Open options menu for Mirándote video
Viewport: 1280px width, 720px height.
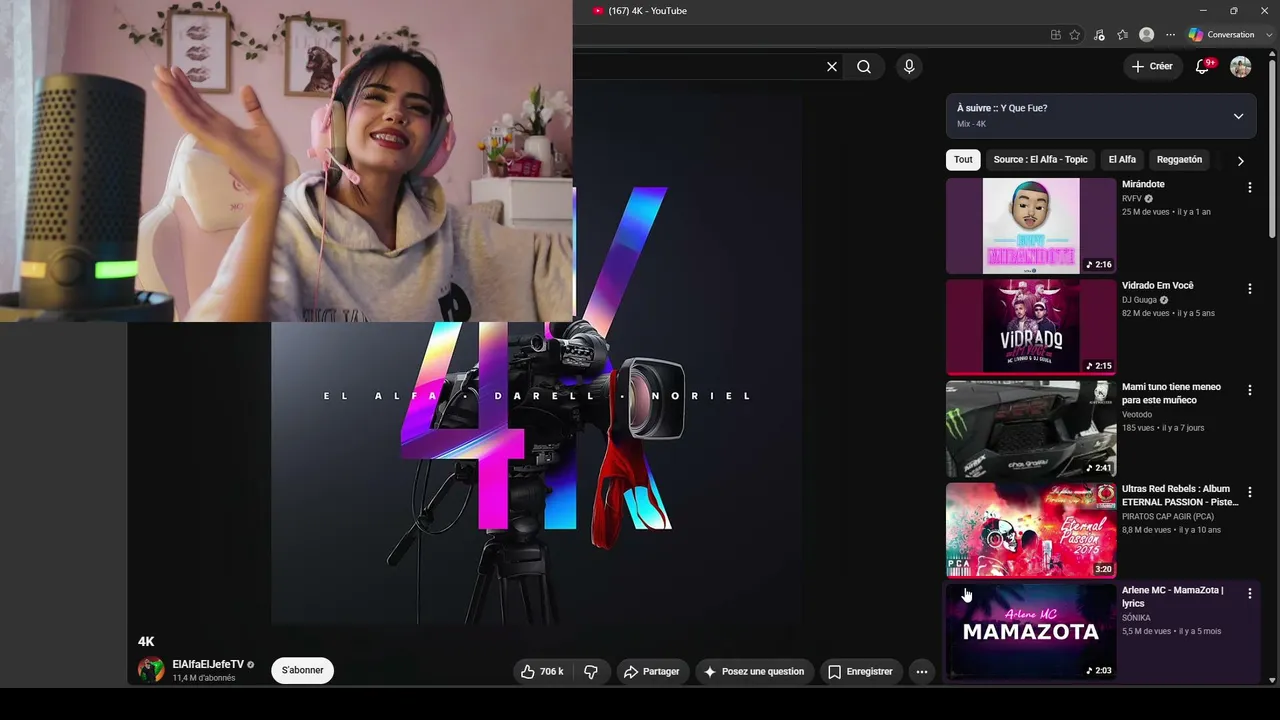tap(1249, 188)
